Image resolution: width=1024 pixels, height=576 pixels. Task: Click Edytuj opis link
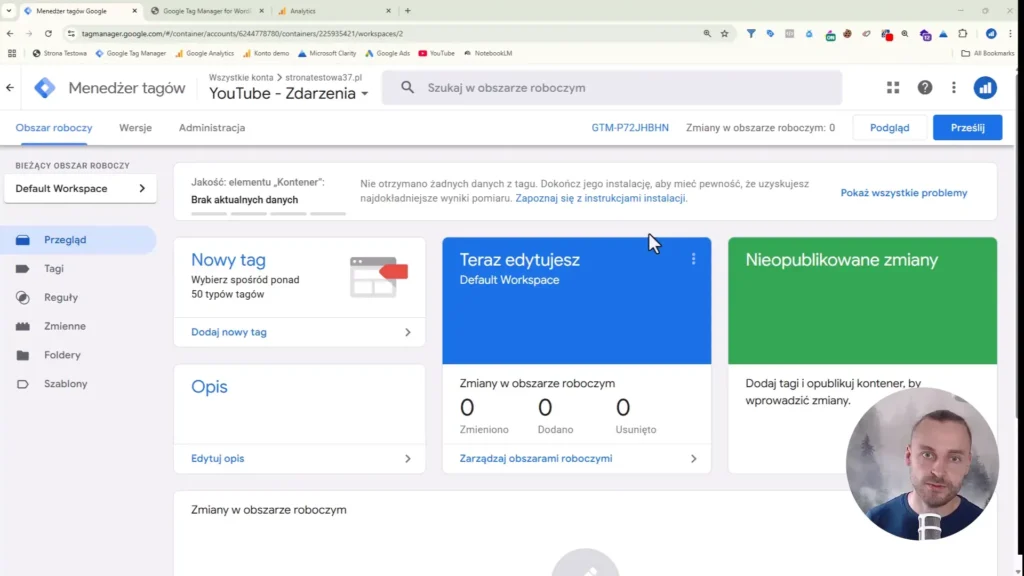click(x=217, y=458)
